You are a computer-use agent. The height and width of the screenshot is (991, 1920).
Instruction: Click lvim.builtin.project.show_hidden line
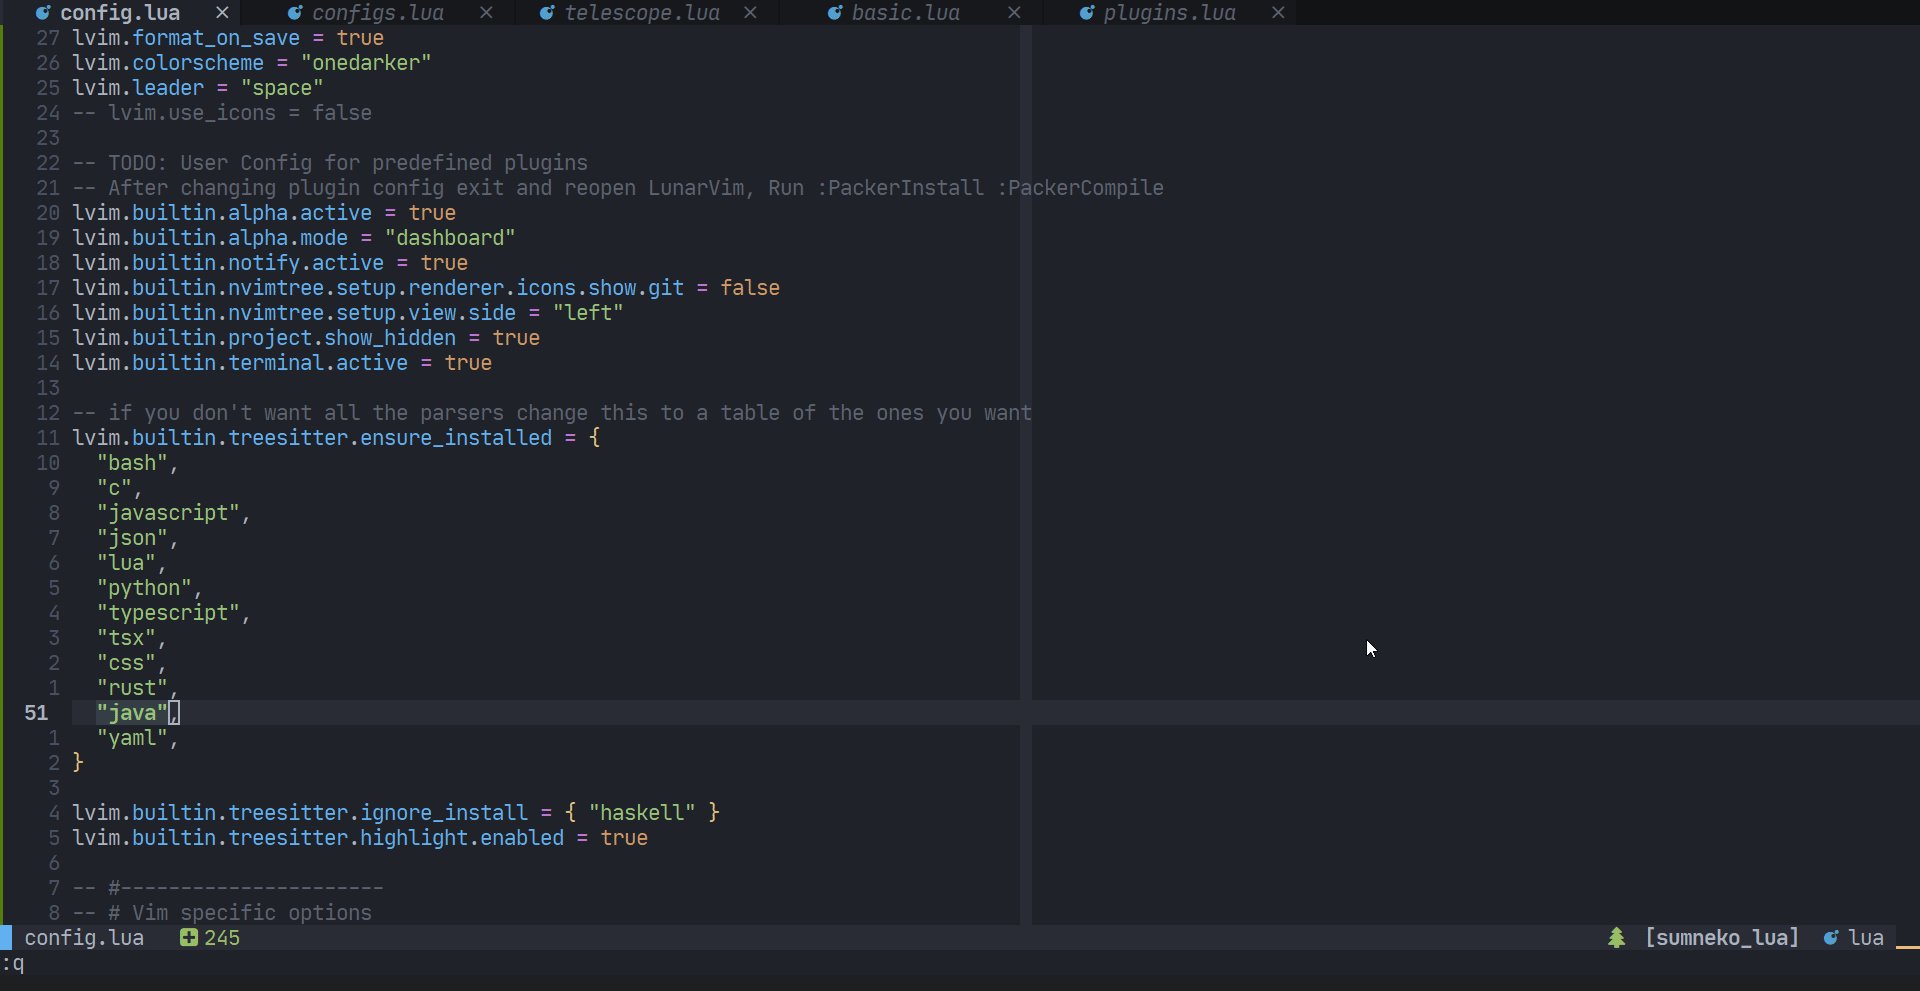(x=306, y=338)
